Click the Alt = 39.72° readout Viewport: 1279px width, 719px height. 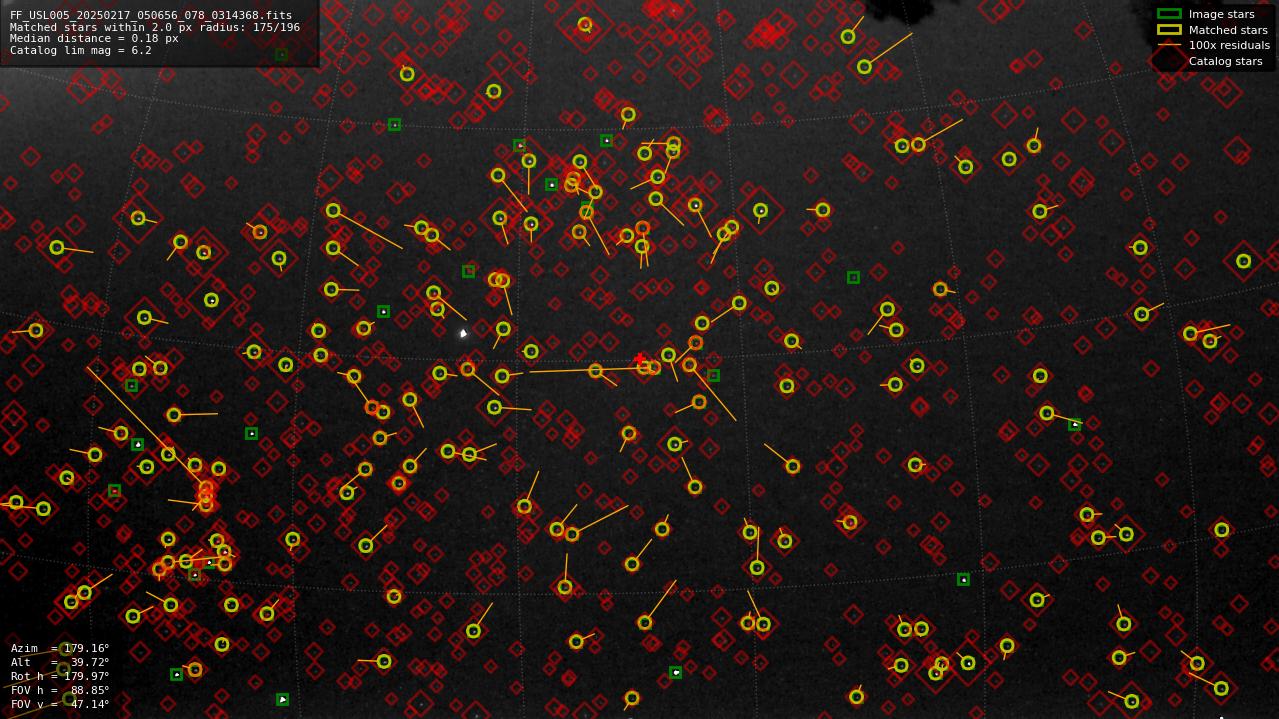pos(60,662)
